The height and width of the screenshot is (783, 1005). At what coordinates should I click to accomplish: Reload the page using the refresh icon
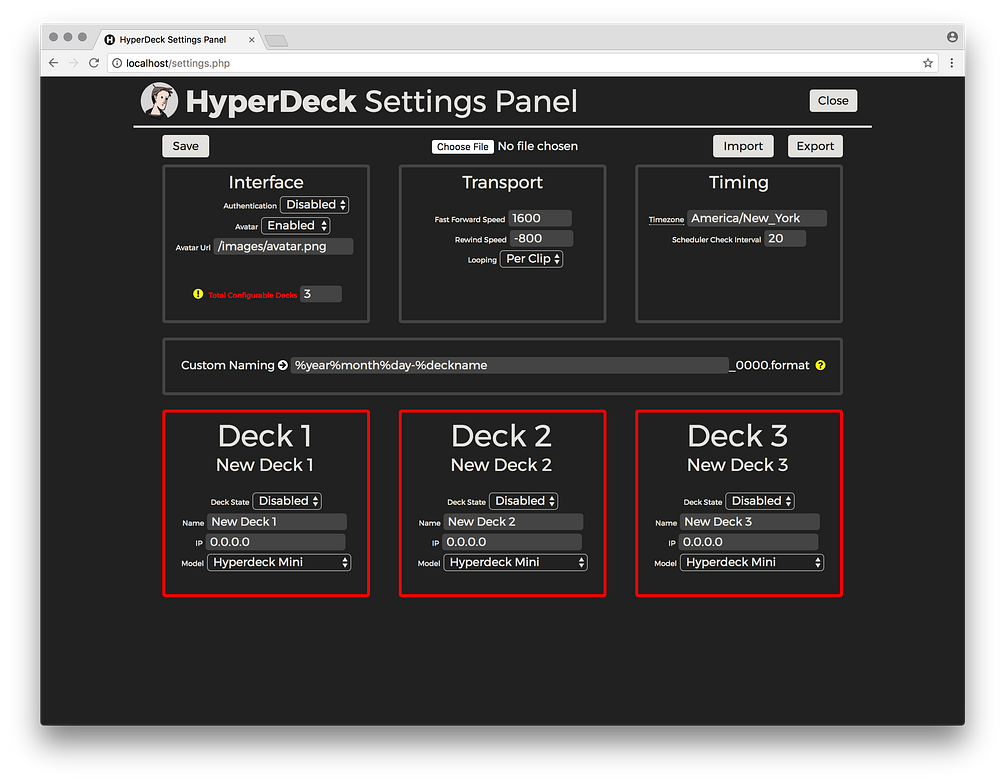pos(93,62)
